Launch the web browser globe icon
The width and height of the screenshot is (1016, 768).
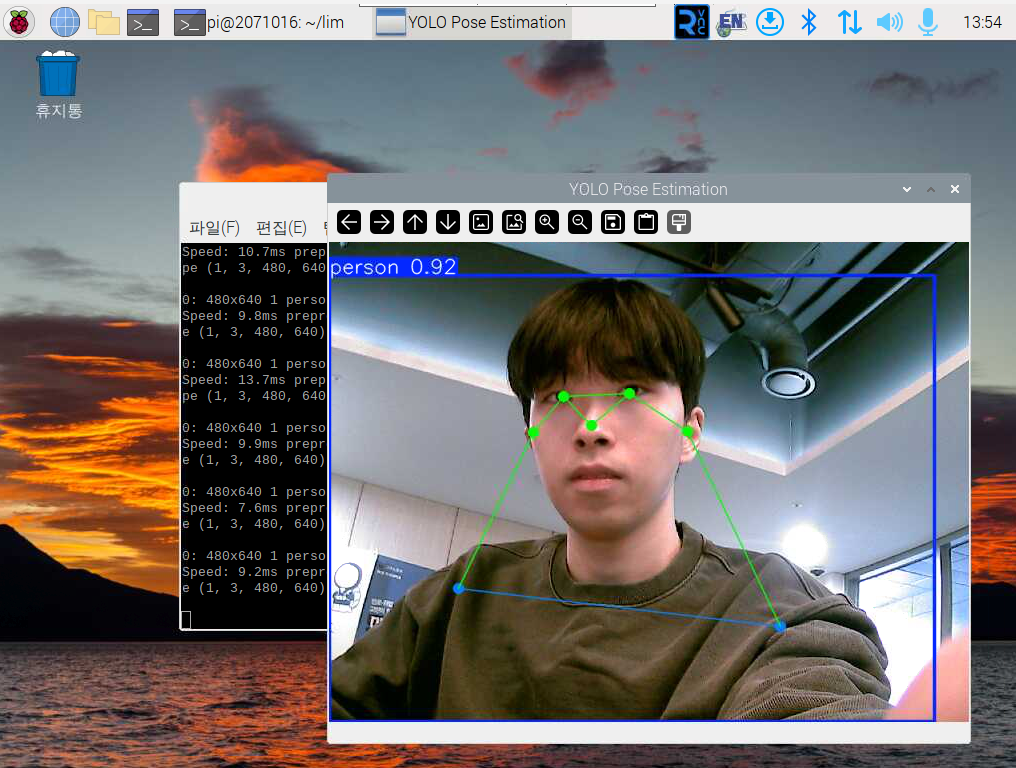[x=65, y=22]
